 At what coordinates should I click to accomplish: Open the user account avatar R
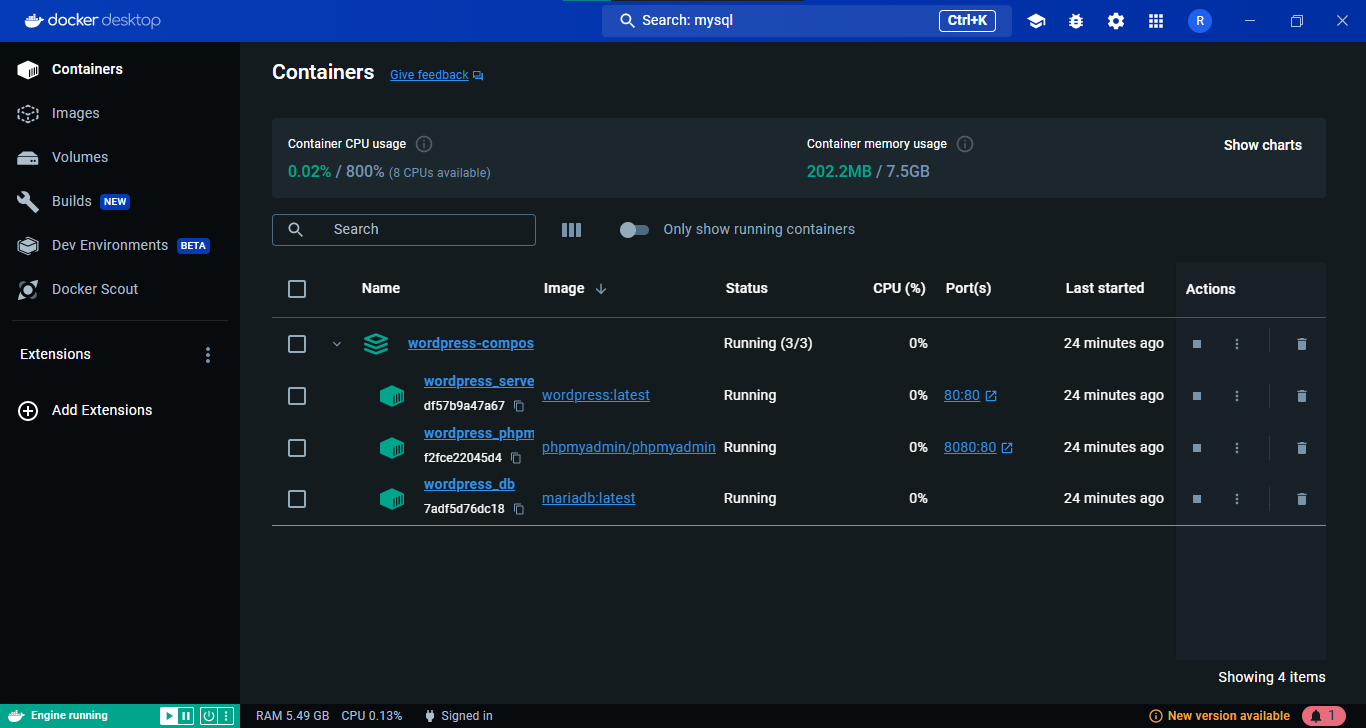click(1200, 21)
